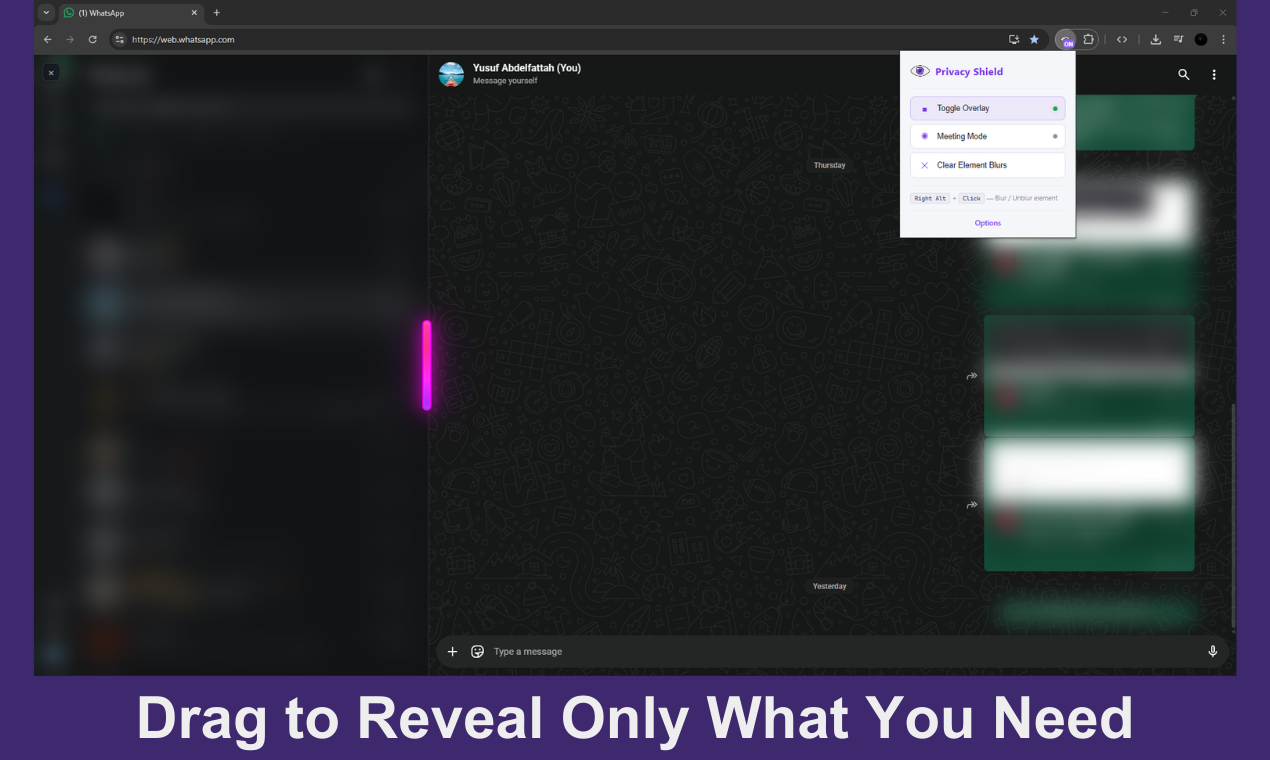Bookmark this page with the star
Screen dimensions: 1270x760
(1034, 39)
